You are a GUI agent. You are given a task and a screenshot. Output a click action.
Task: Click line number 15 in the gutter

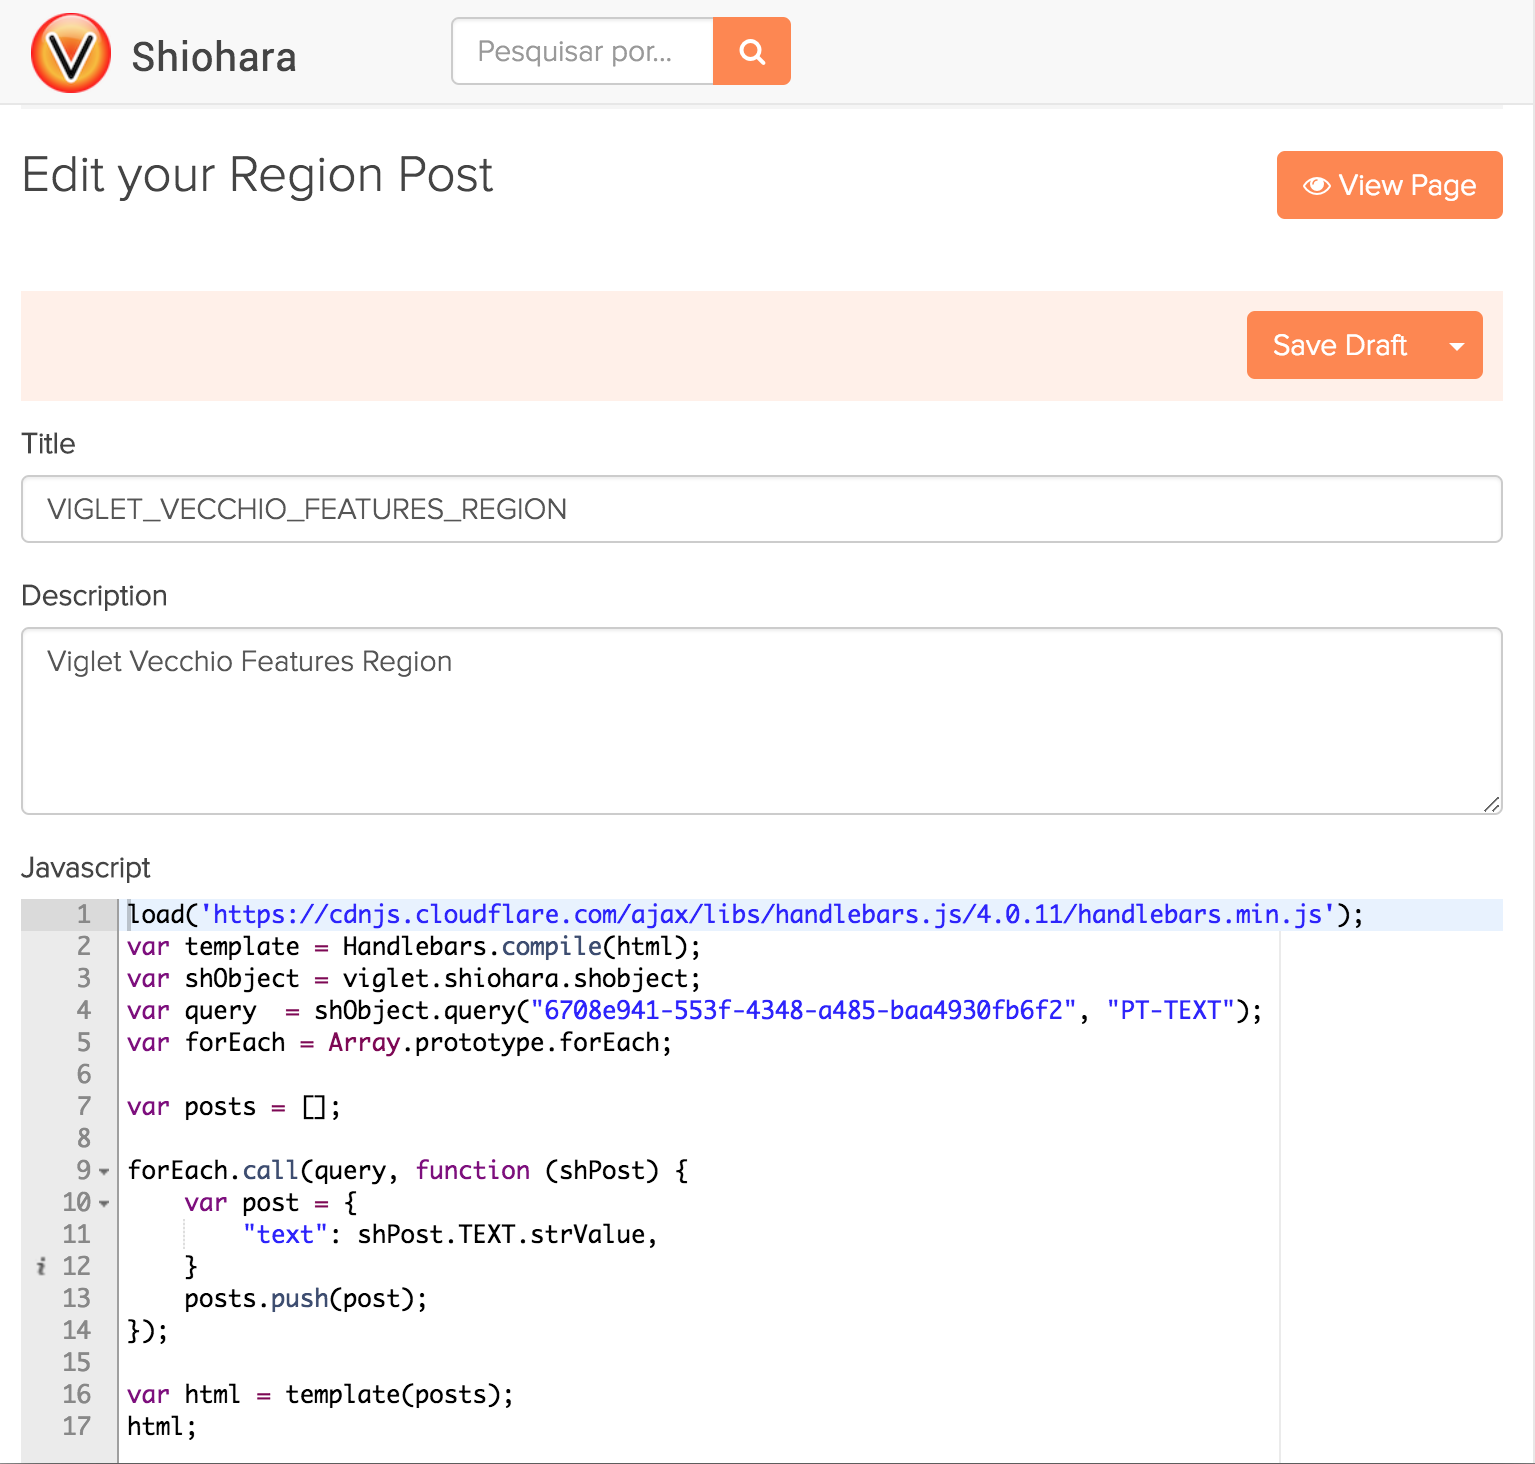[x=77, y=1363]
